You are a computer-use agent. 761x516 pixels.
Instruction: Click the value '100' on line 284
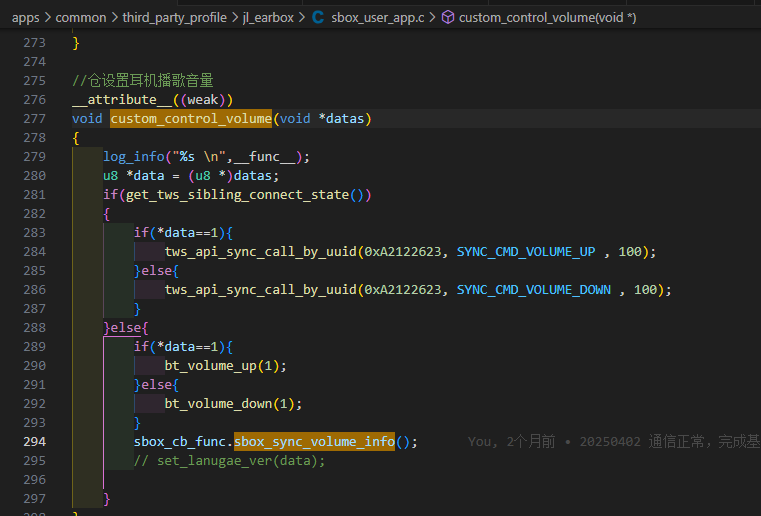[630, 252]
